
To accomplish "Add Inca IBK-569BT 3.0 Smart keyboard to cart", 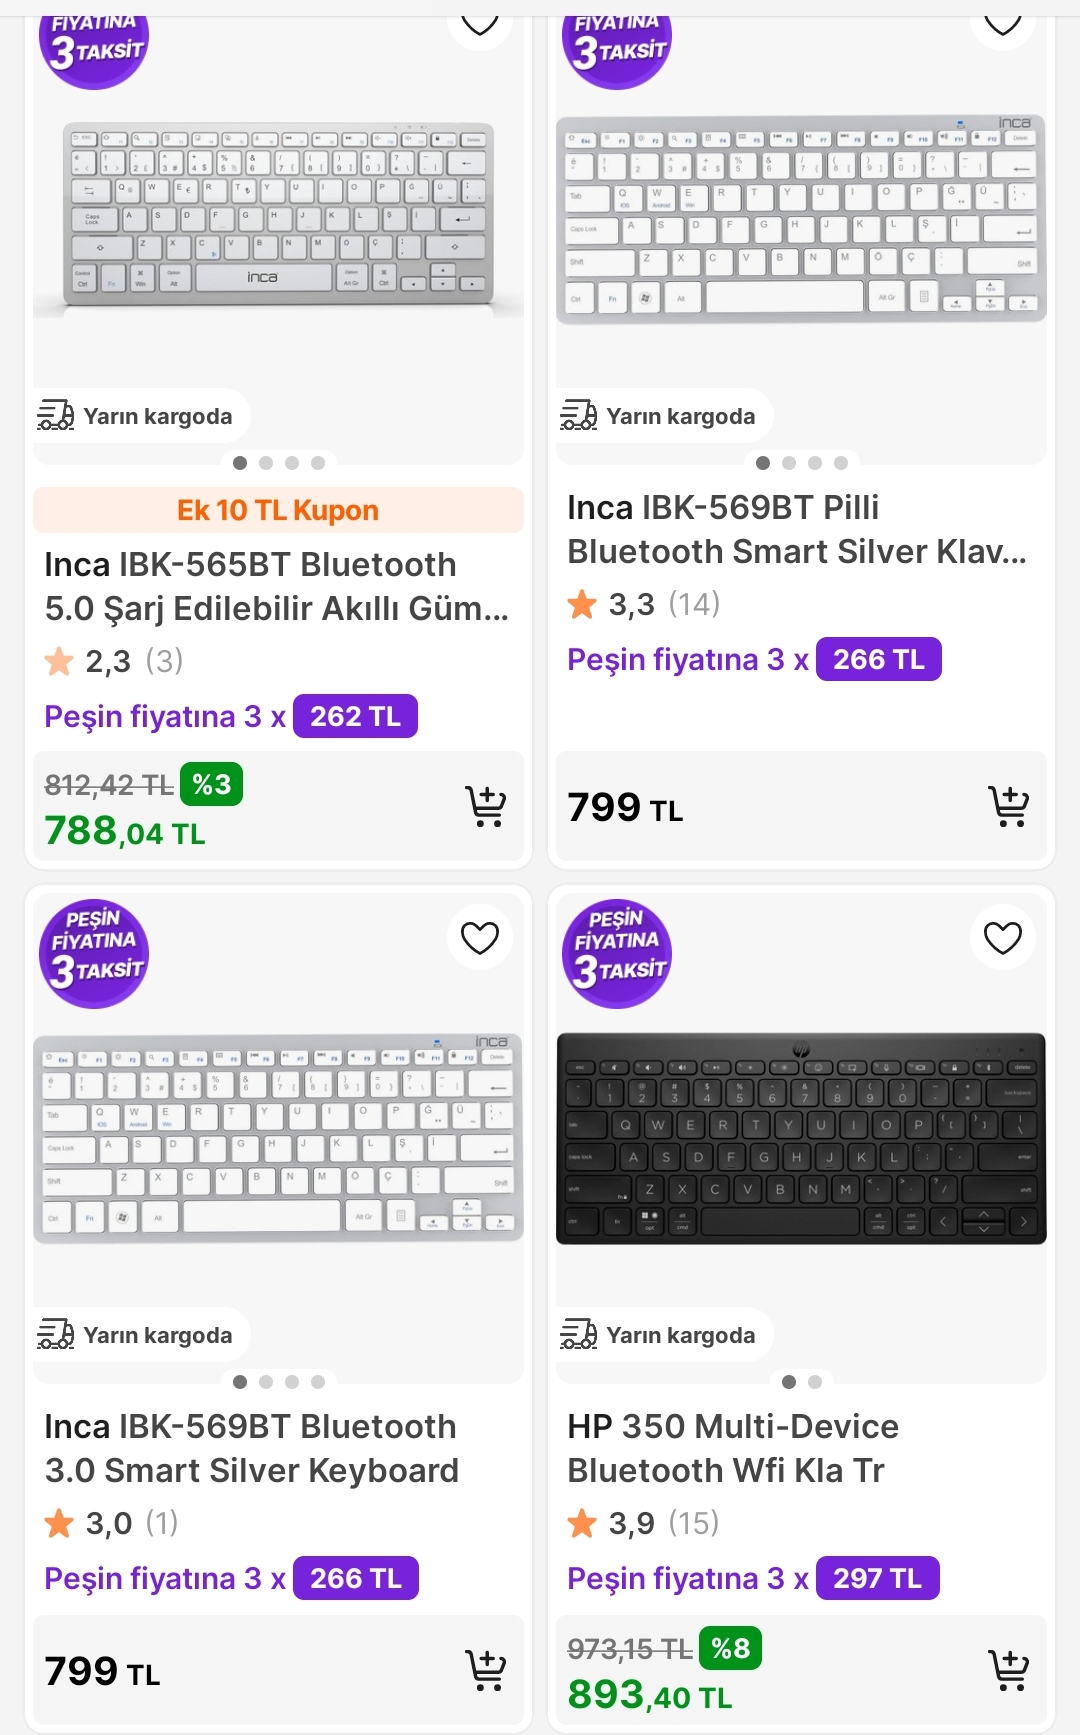I will point(486,1670).
